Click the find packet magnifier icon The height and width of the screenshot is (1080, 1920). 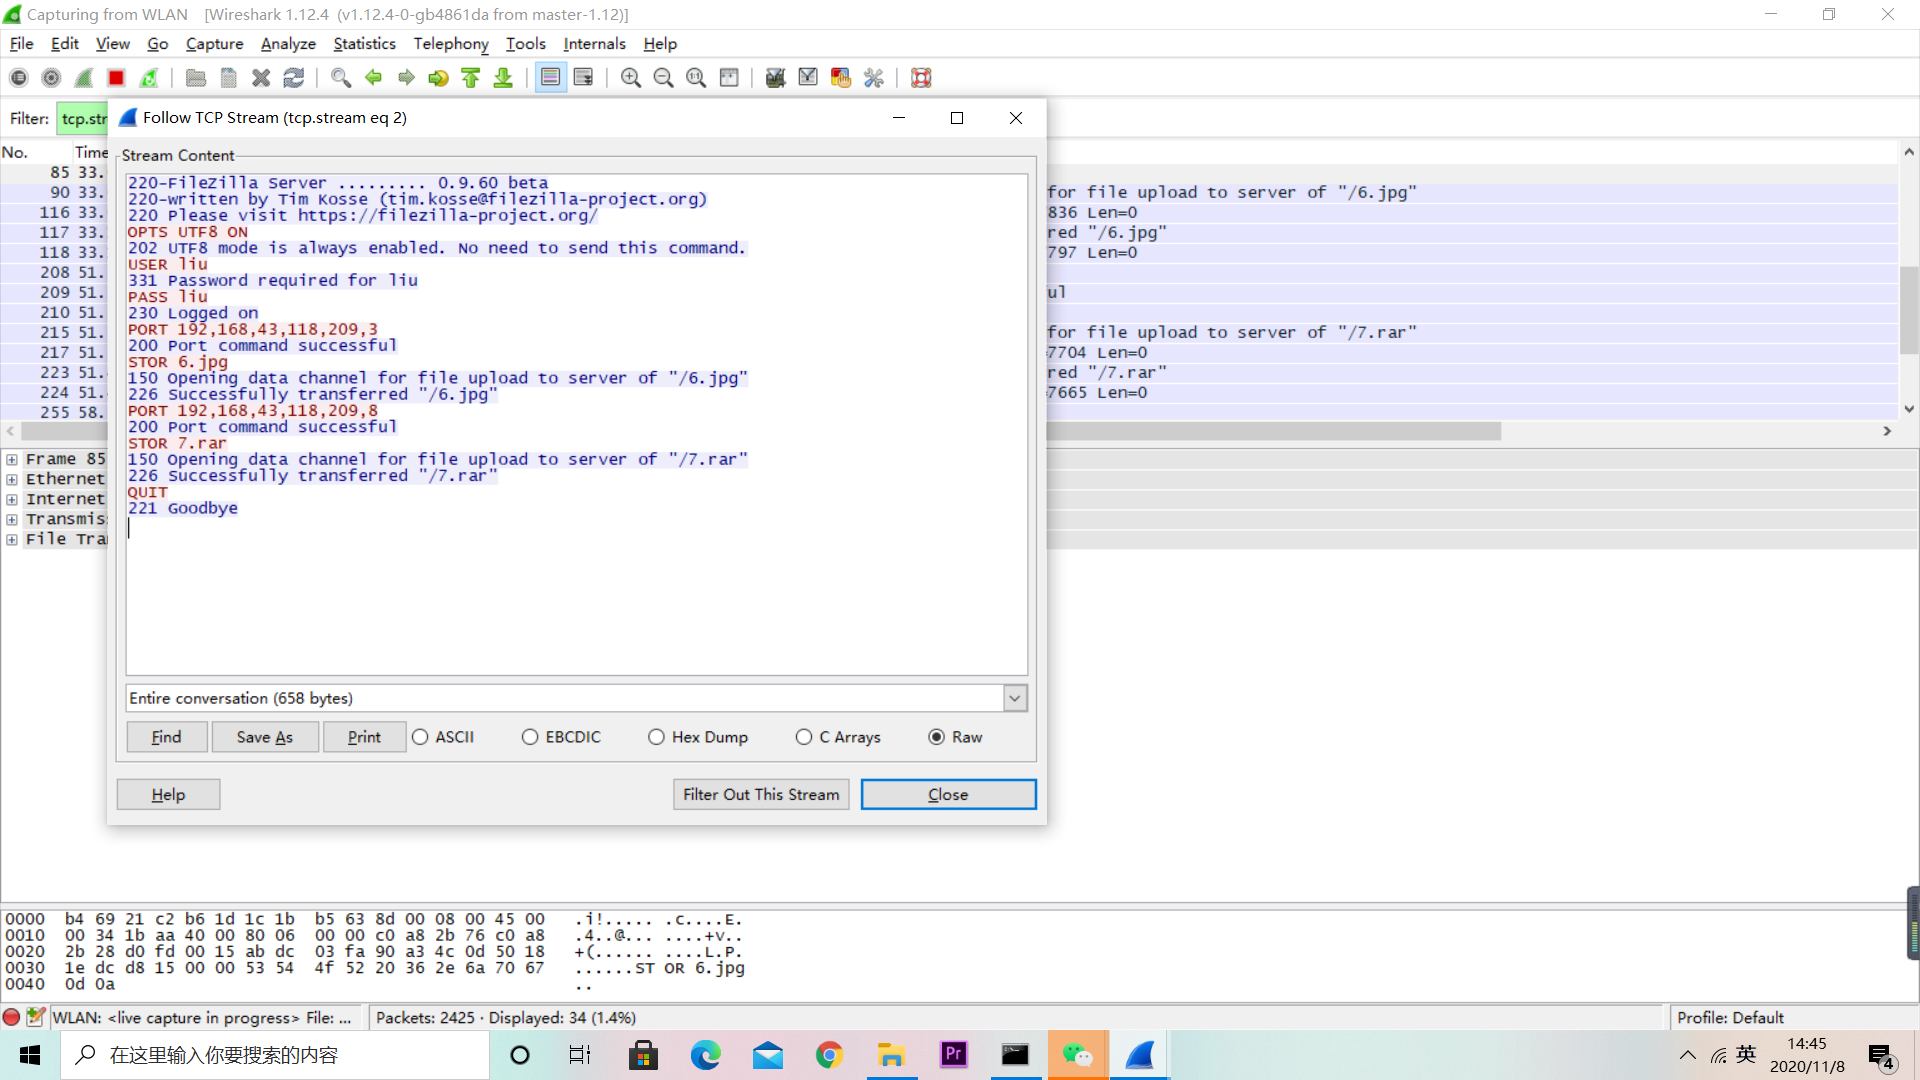[340, 78]
